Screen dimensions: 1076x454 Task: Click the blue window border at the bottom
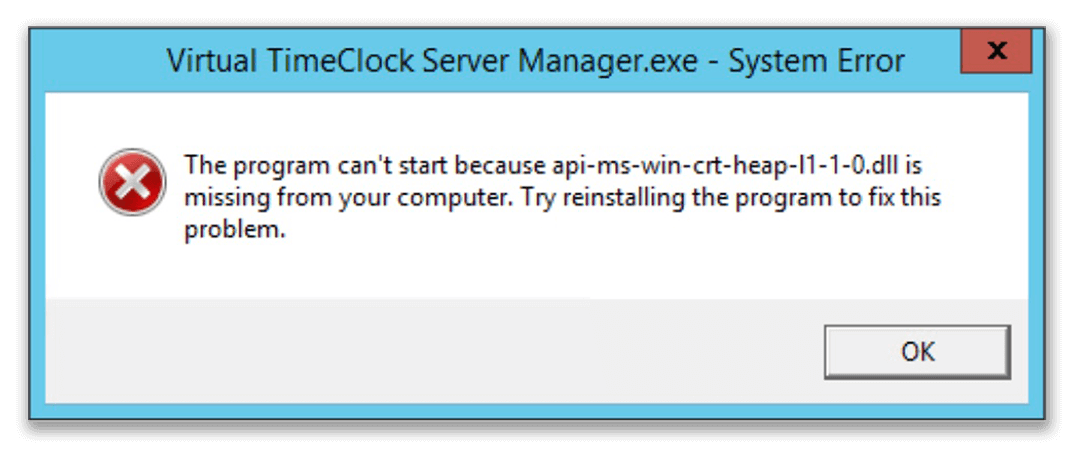point(537,411)
